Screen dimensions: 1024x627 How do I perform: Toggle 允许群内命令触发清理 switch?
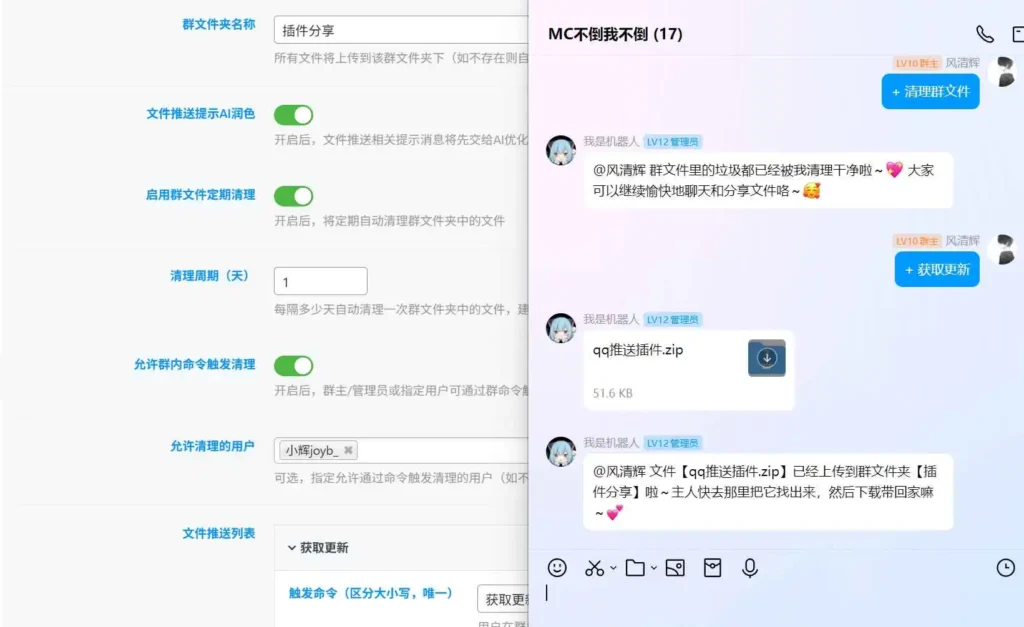[x=293, y=366]
